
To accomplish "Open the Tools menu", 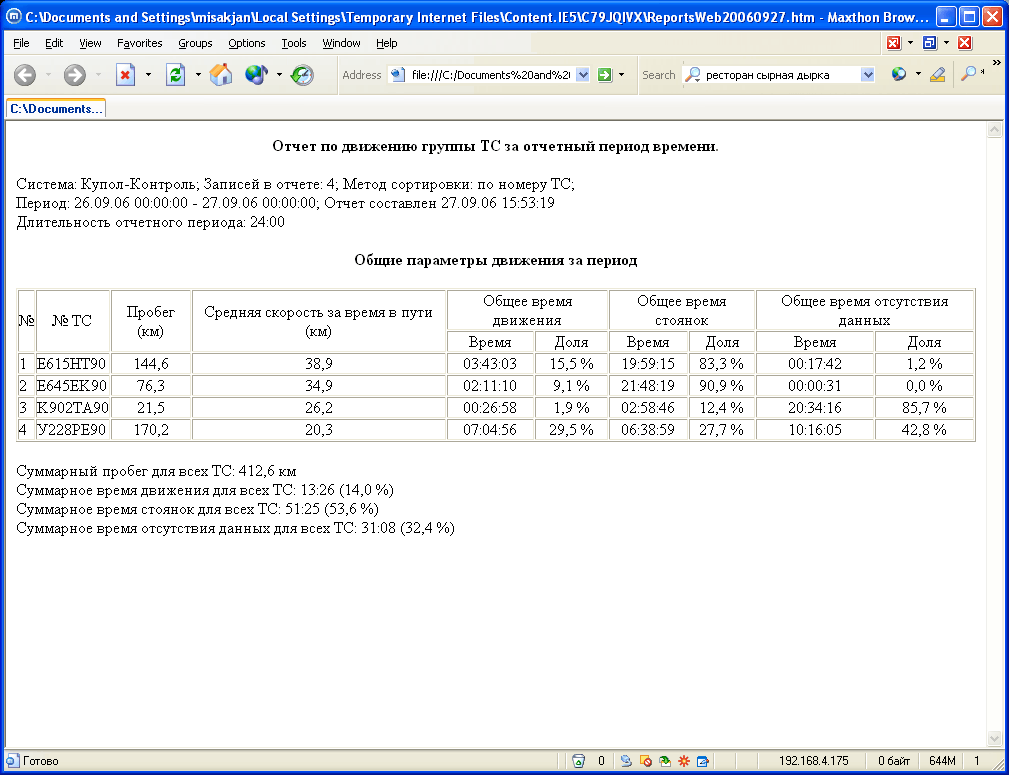I will (x=294, y=43).
